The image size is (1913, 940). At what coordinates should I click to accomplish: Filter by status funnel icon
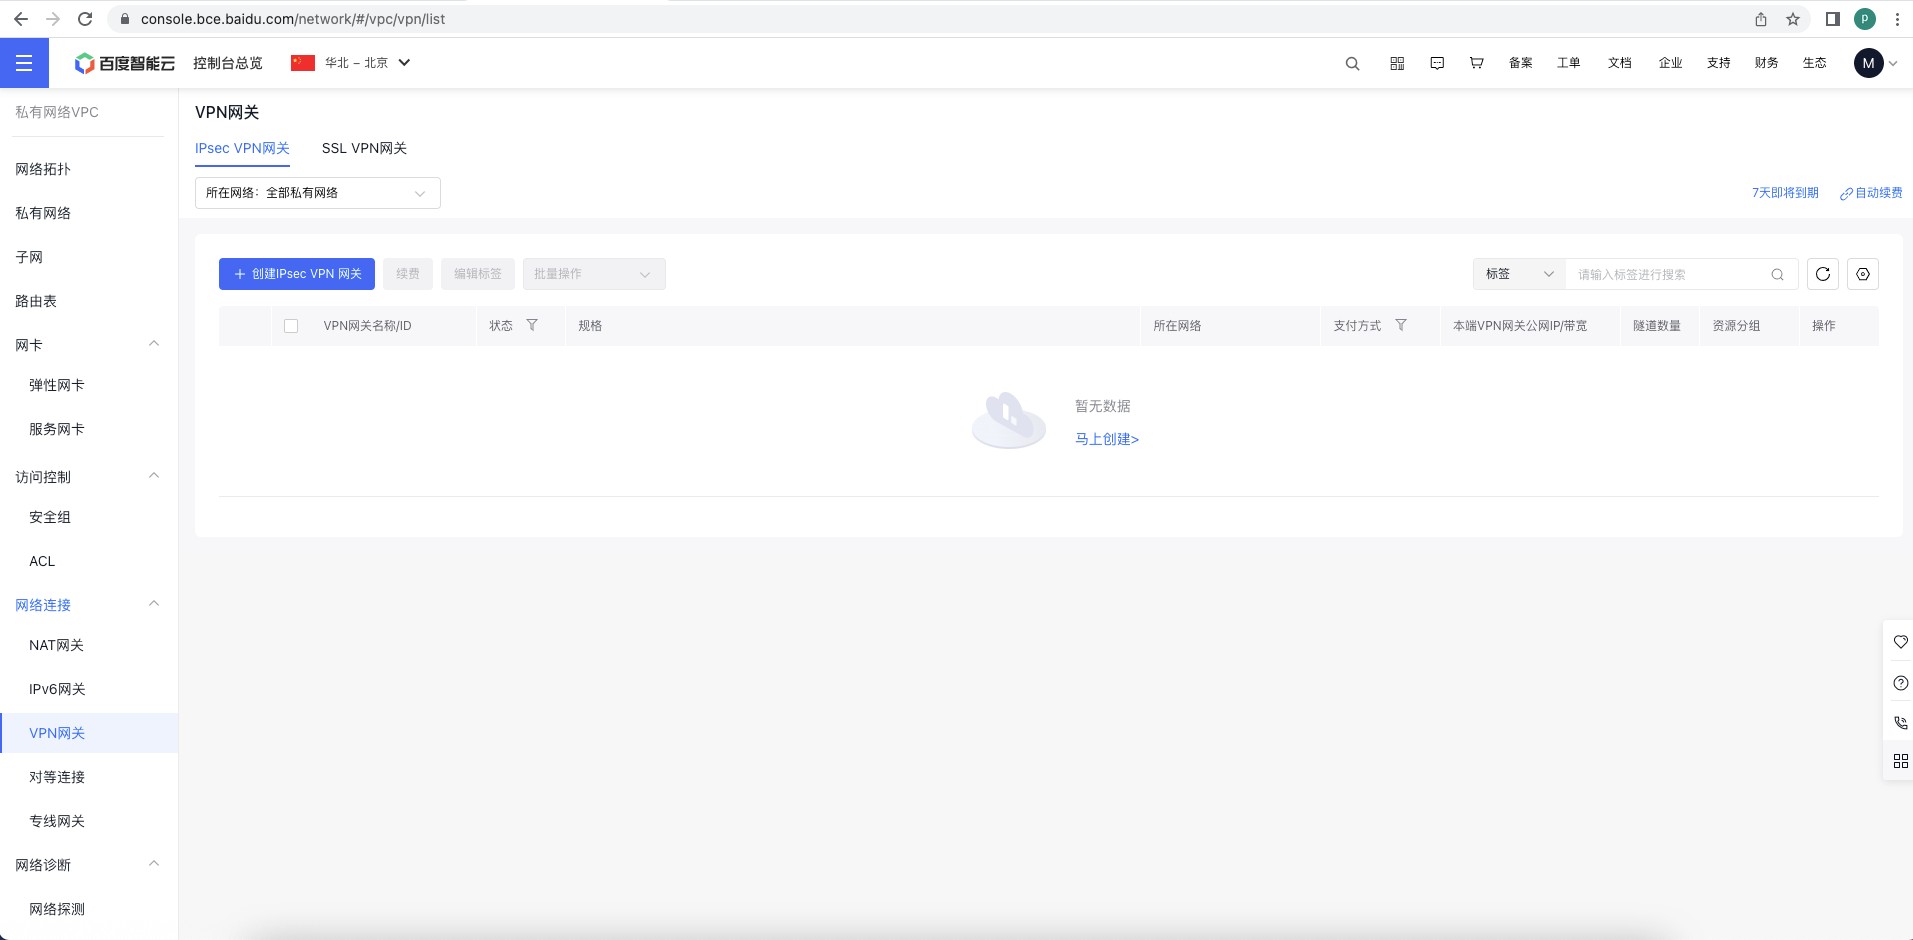(x=532, y=325)
